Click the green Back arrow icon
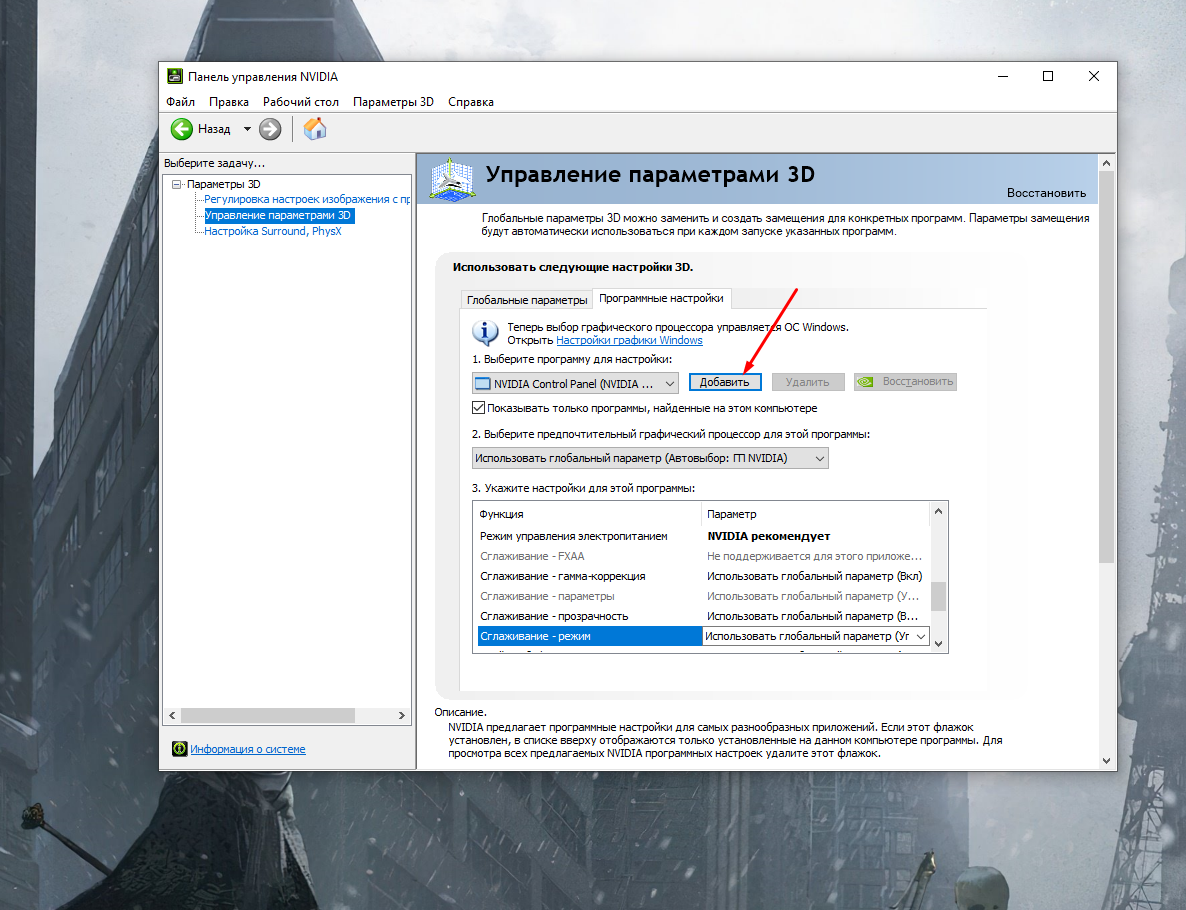The image size is (1186, 910). [x=182, y=129]
